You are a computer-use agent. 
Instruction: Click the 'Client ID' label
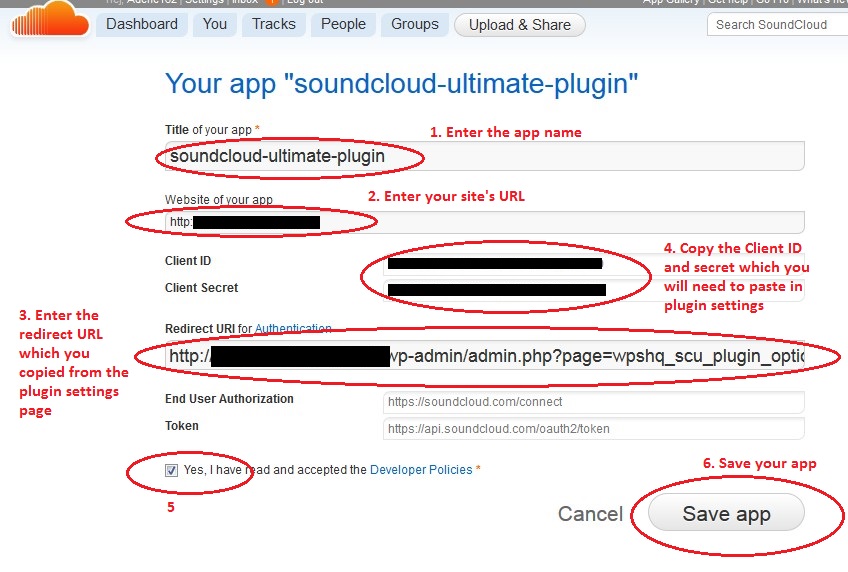(x=188, y=261)
